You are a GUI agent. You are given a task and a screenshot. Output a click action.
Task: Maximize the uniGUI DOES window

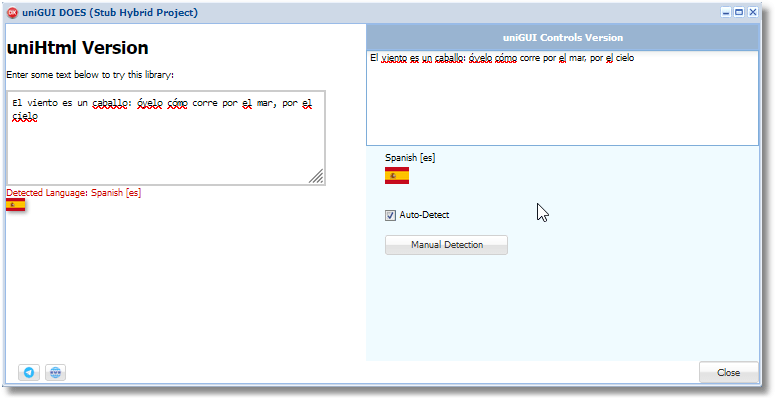(x=739, y=12)
